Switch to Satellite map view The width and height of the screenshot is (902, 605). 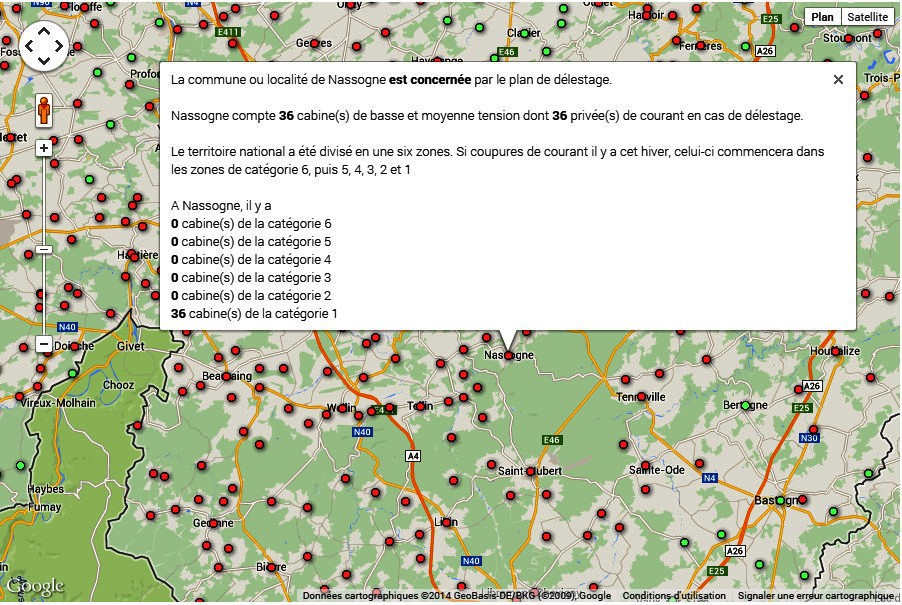click(x=867, y=17)
